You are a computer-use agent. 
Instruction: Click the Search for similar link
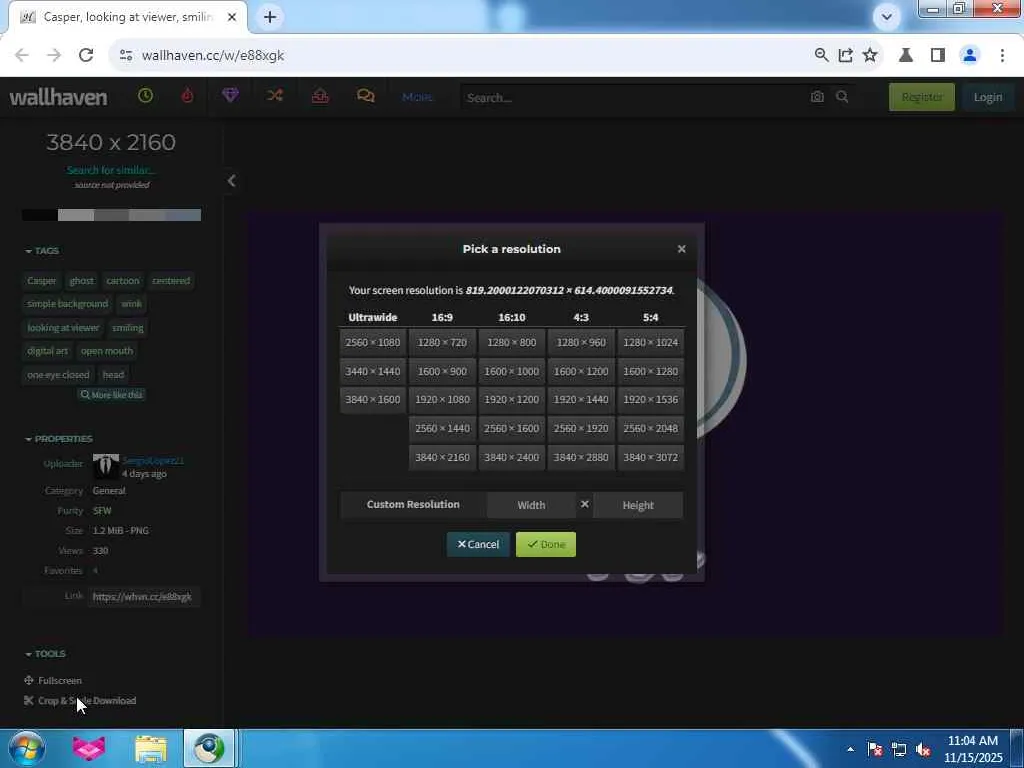[111, 170]
